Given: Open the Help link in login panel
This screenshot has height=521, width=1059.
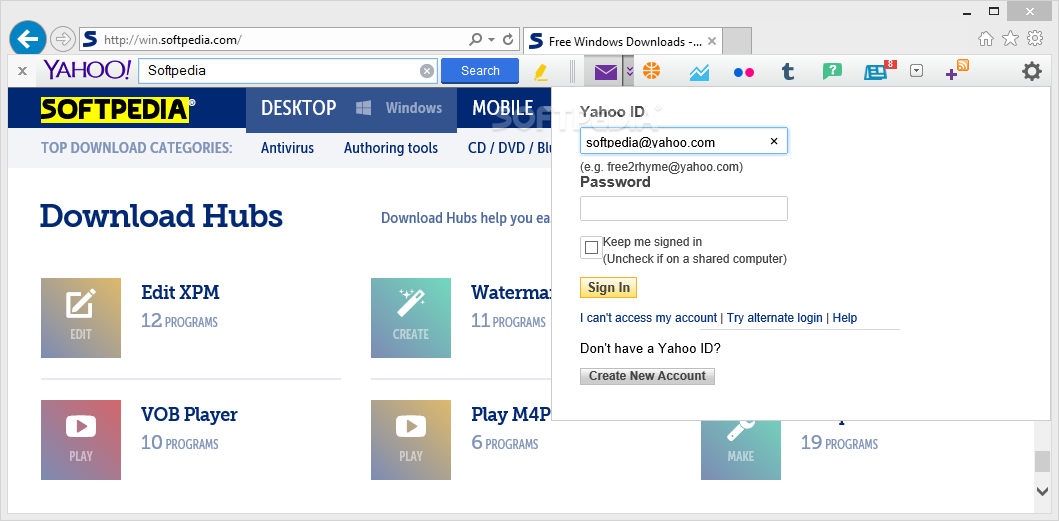Looking at the screenshot, I should (844, 318).
